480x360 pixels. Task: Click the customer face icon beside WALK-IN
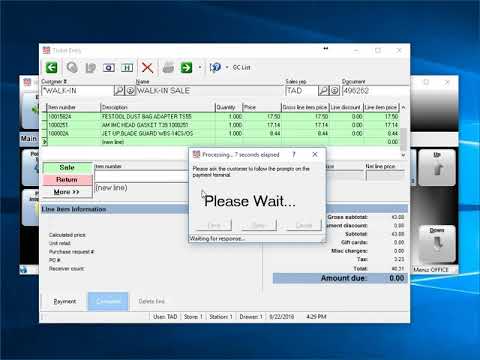tap(130, 90)
